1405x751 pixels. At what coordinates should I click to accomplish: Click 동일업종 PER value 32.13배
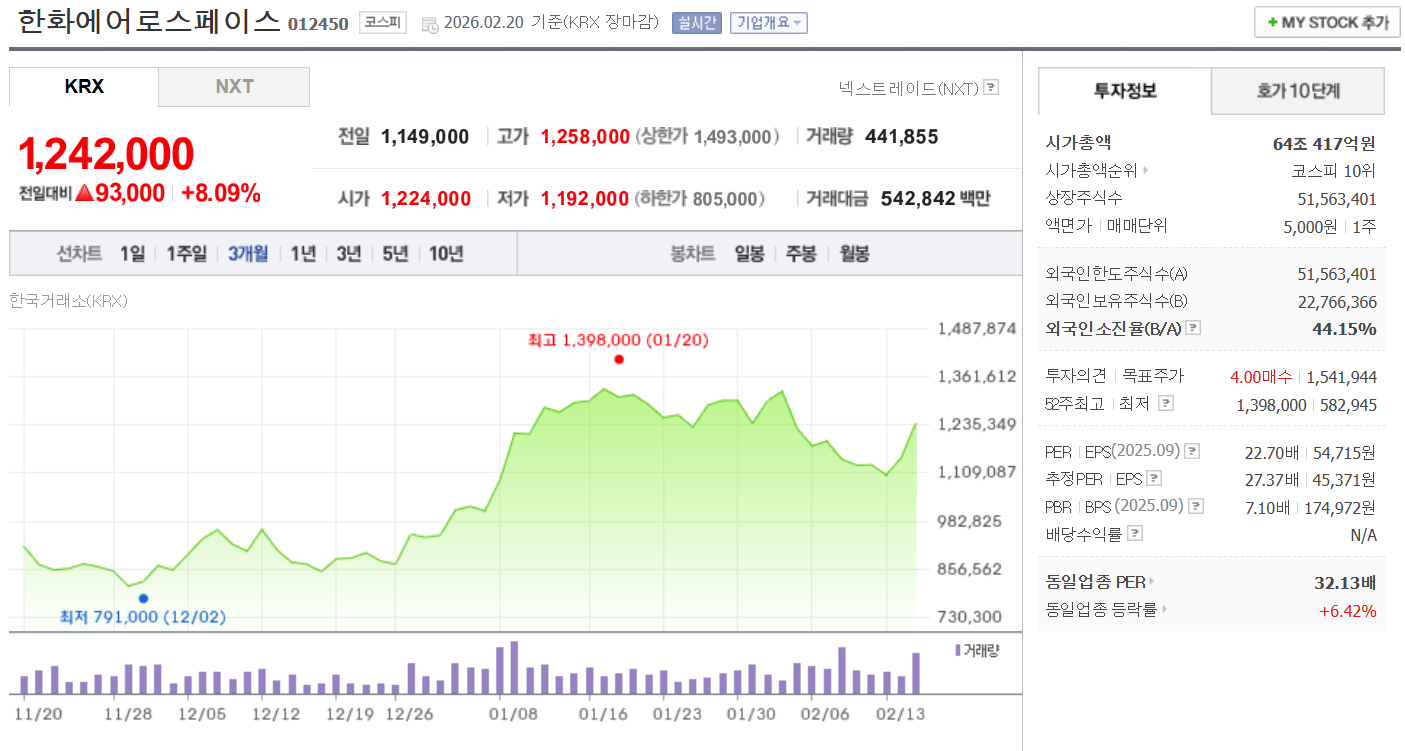point(1345,582)
